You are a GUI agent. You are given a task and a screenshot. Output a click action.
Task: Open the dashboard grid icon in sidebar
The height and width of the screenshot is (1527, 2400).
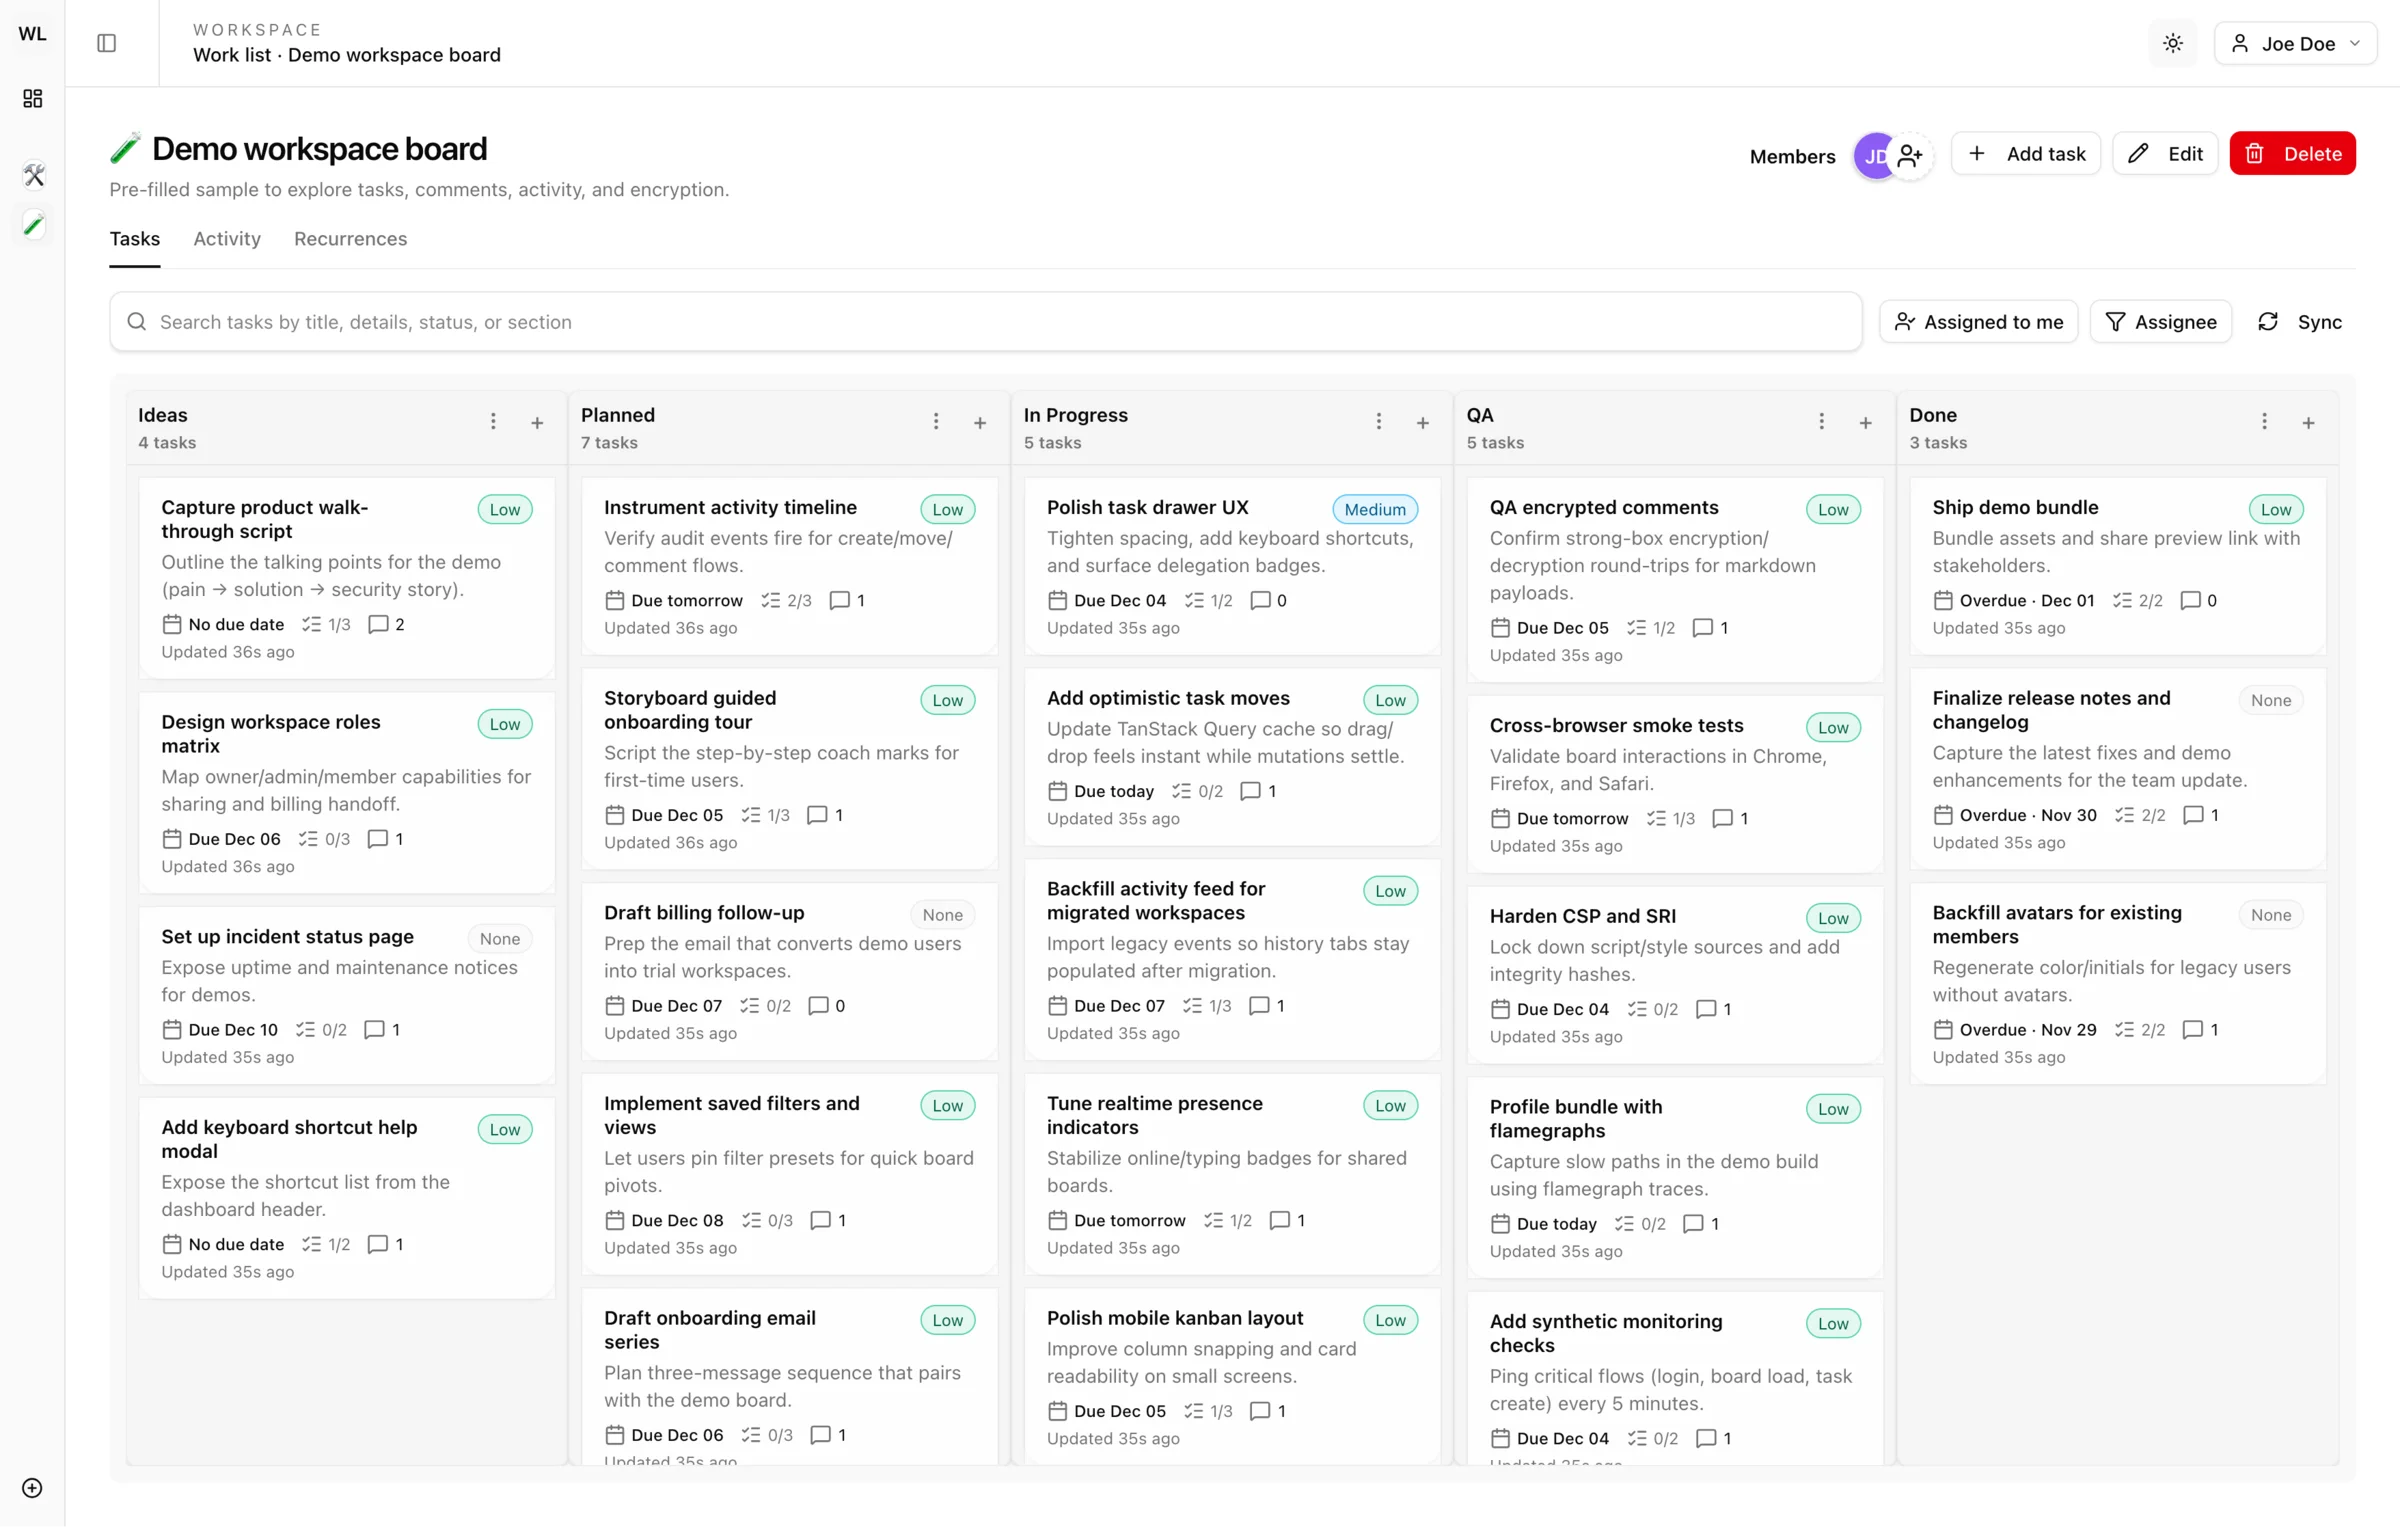(x=33, y=98)
